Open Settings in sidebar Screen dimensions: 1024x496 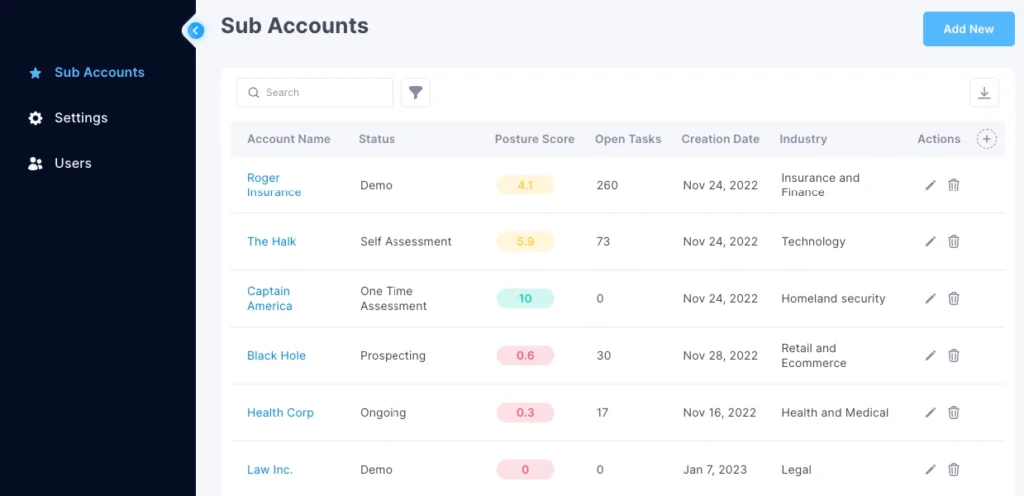click(81, 118)
